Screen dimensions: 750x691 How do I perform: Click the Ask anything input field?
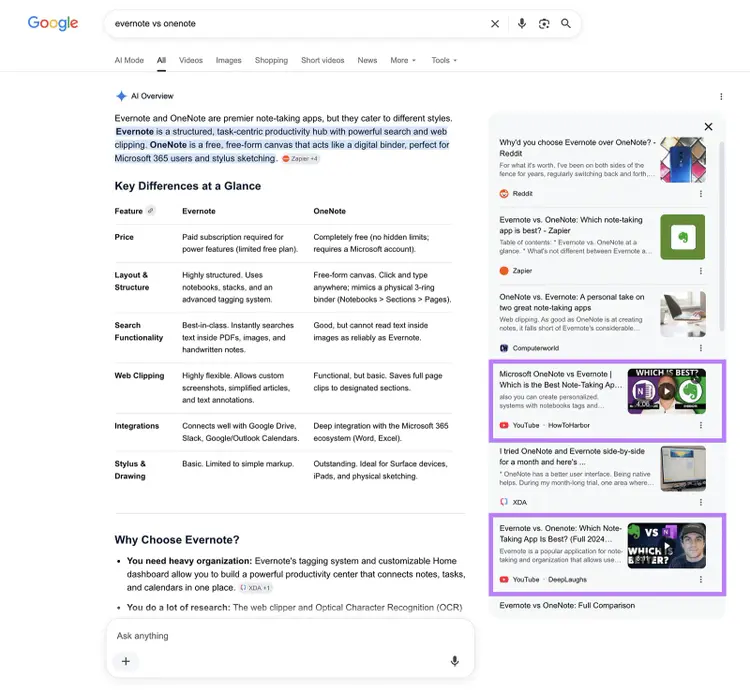click(290, 636)
